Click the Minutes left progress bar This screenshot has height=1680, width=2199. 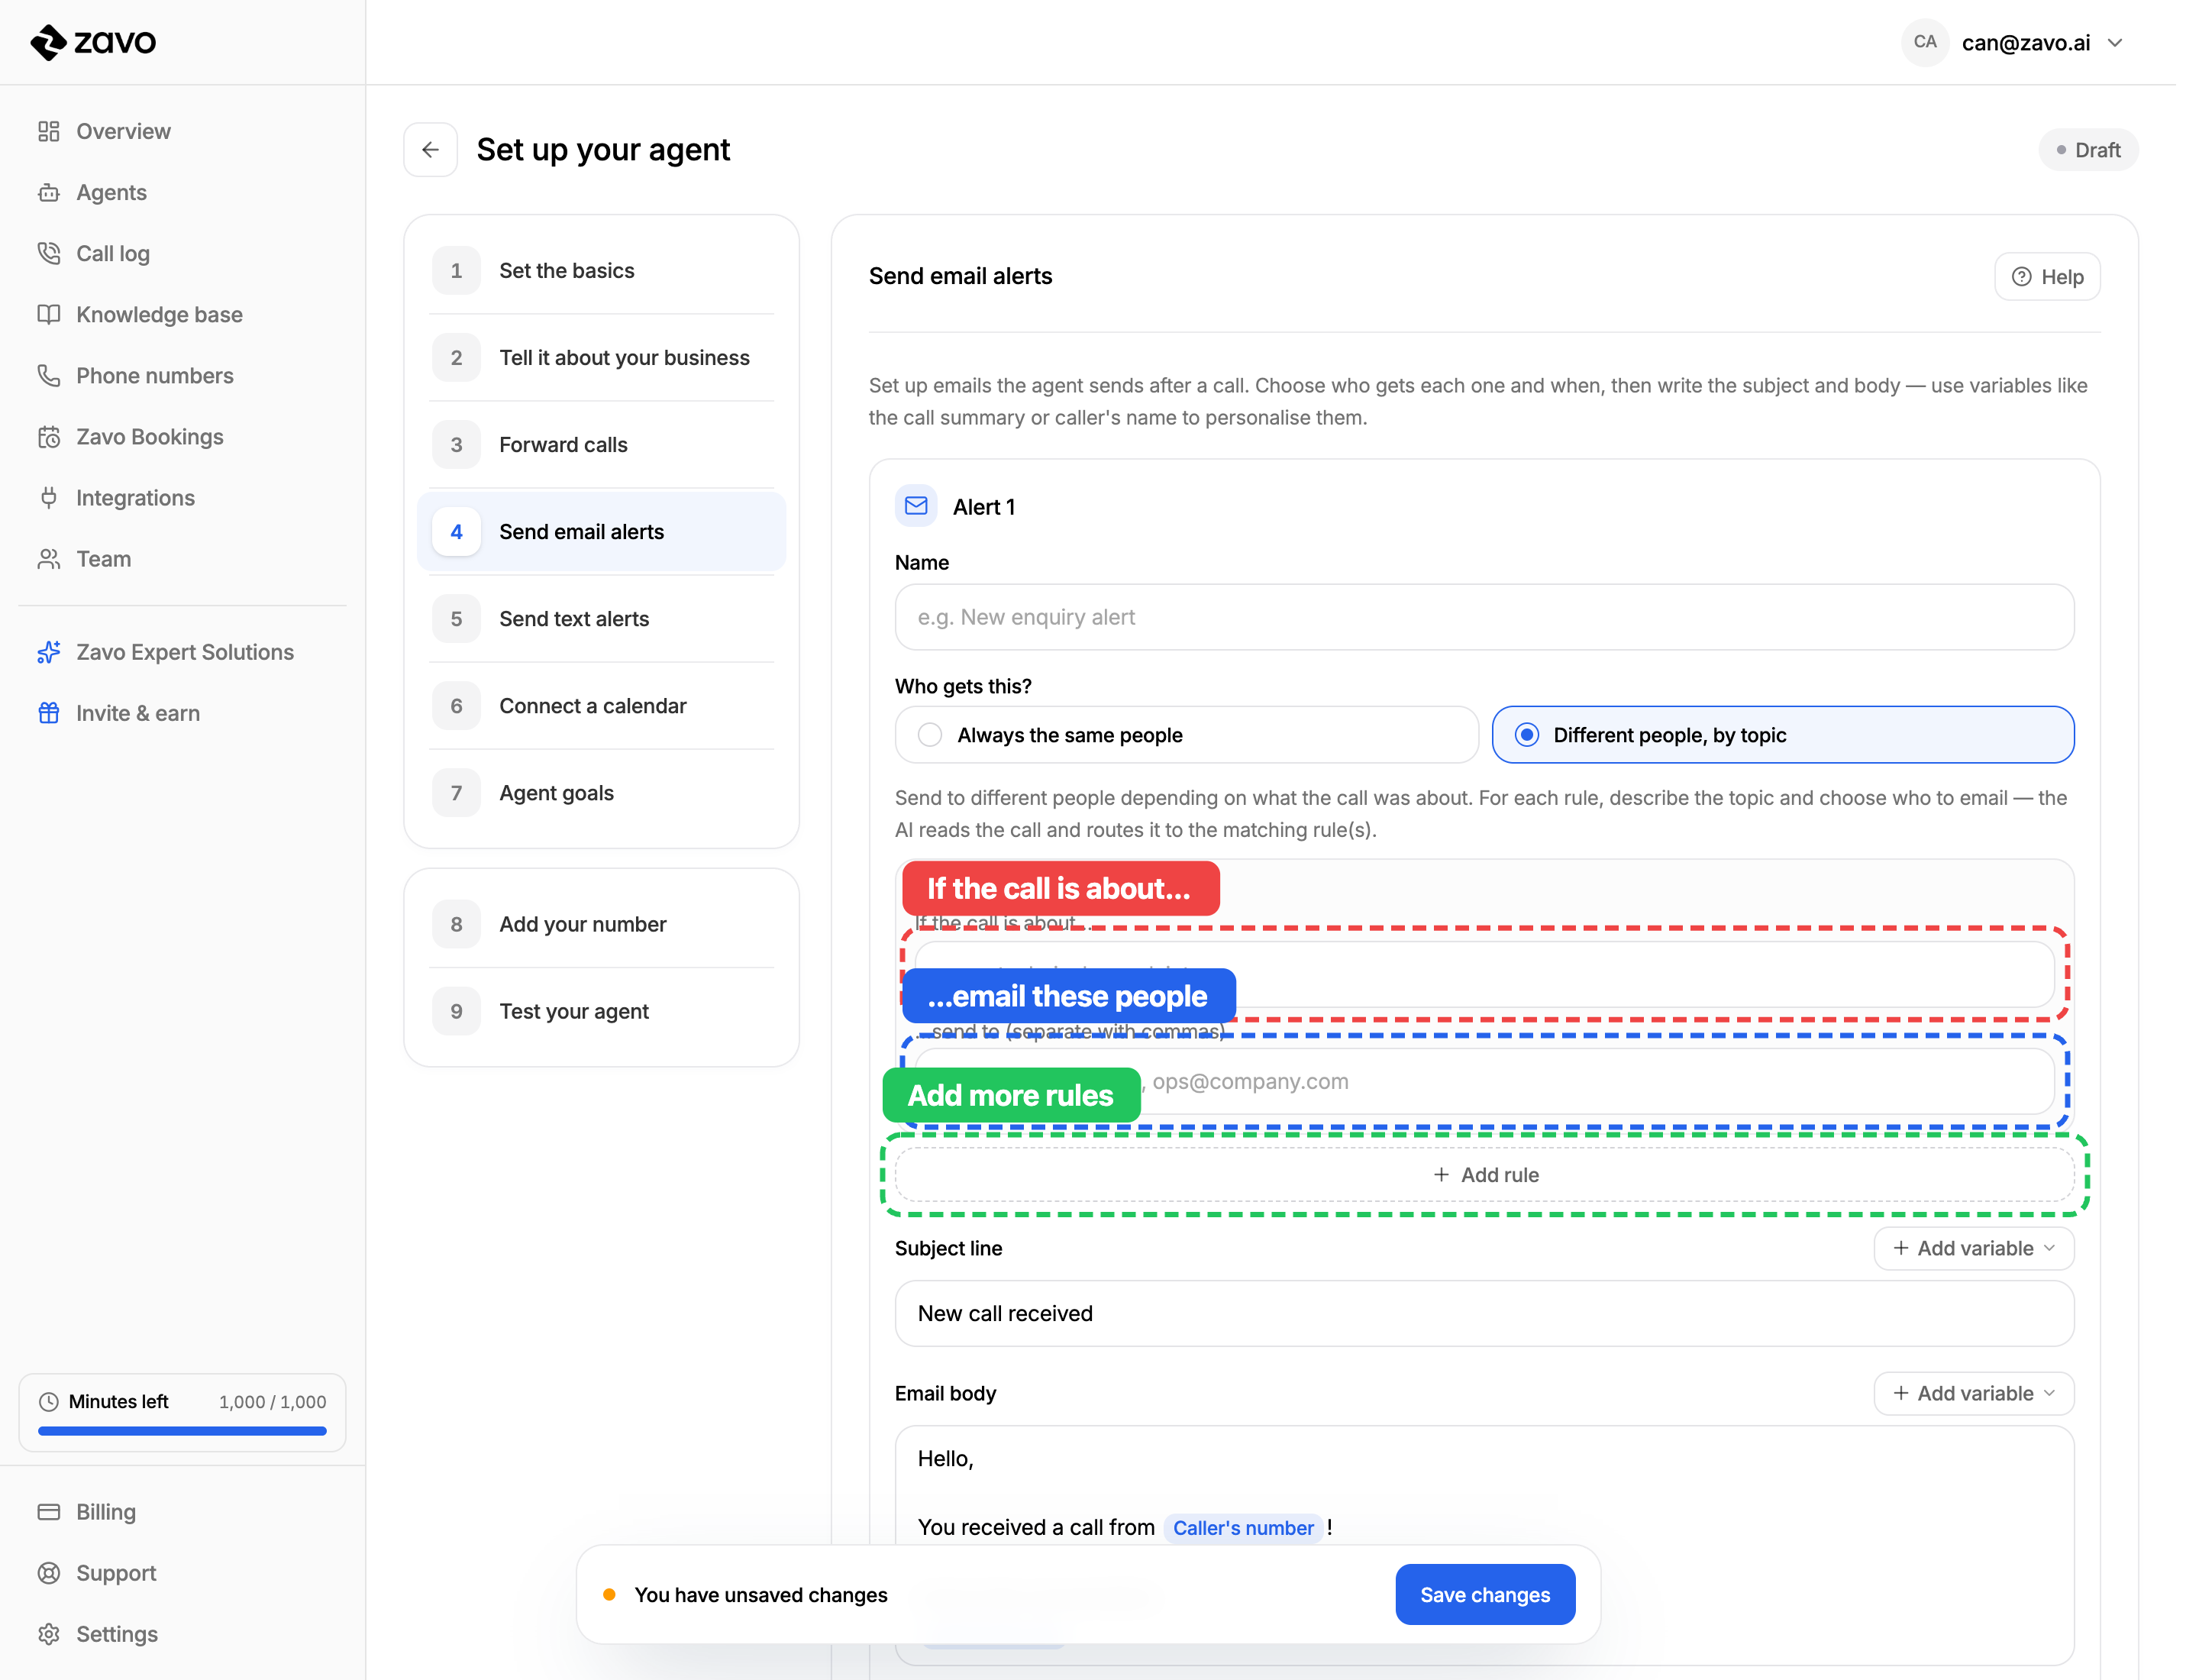[x=182, y=1432]
